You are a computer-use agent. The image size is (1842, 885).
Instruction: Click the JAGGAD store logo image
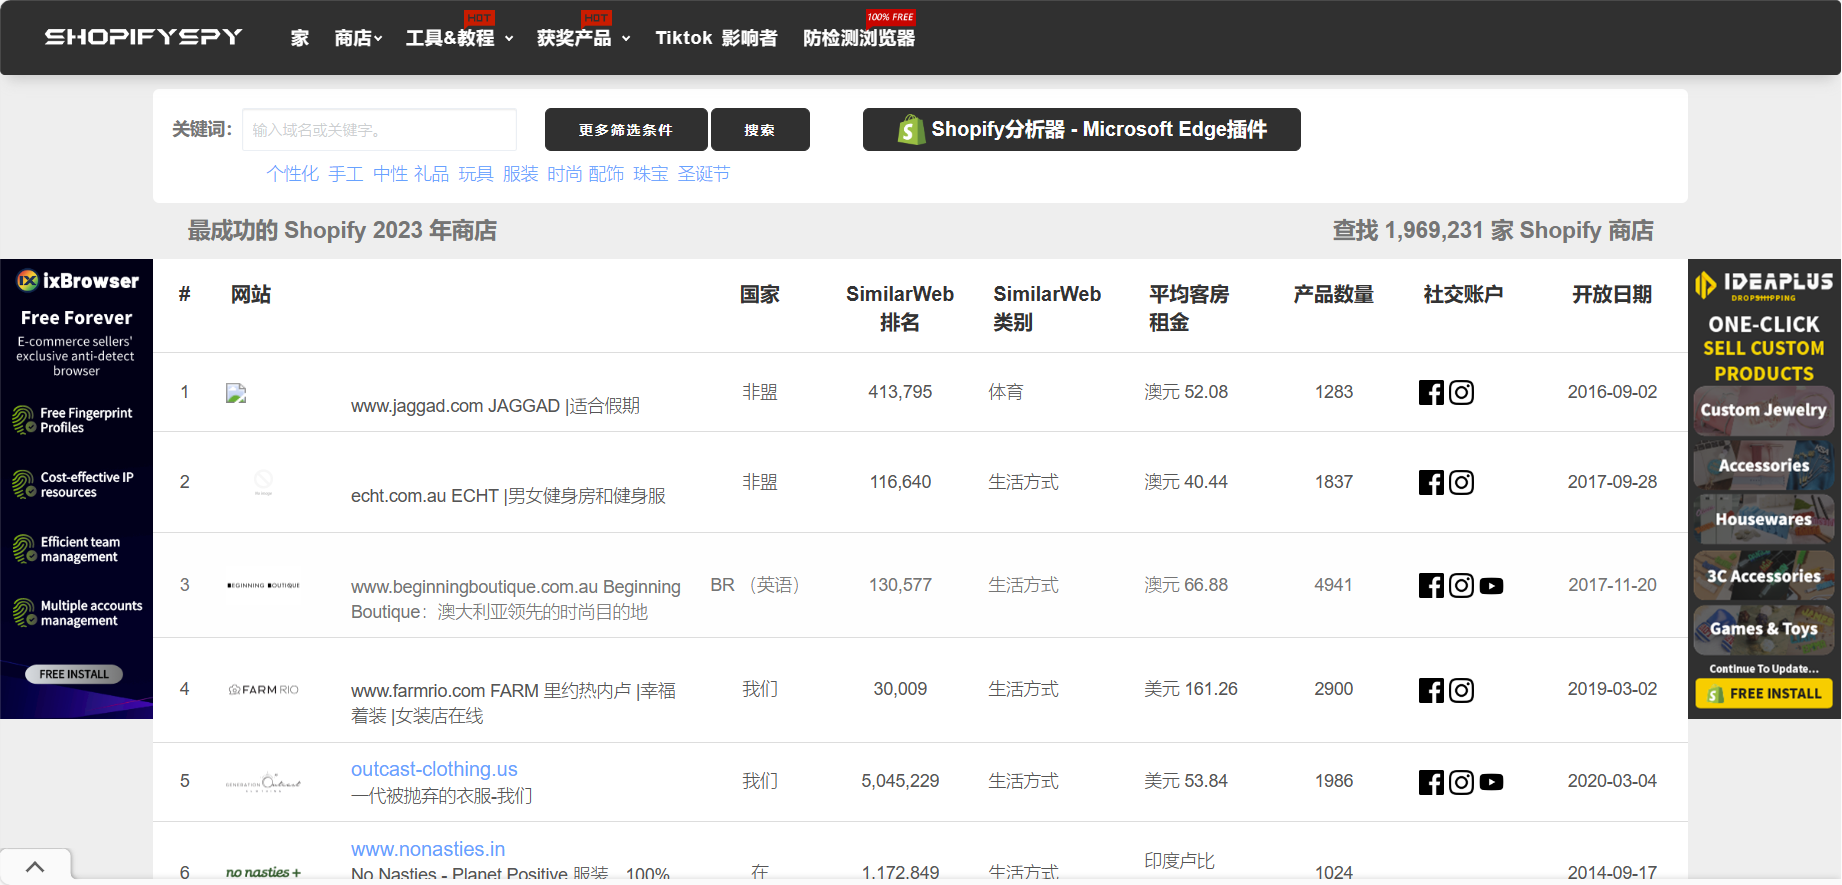pos(236,394)
